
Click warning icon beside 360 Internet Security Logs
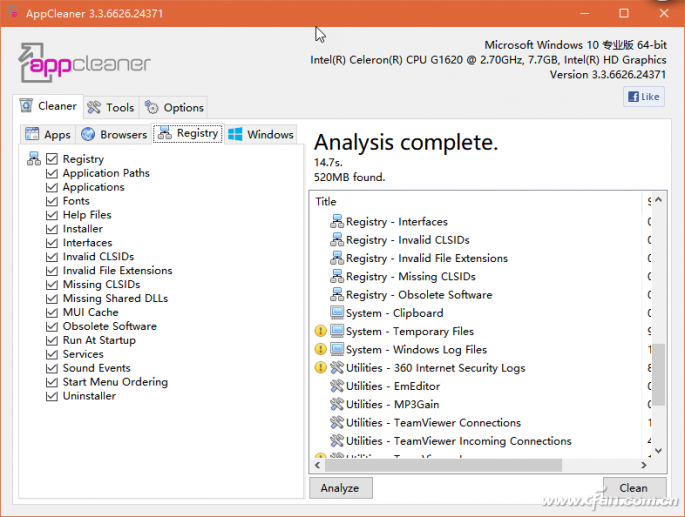[321, 368]
